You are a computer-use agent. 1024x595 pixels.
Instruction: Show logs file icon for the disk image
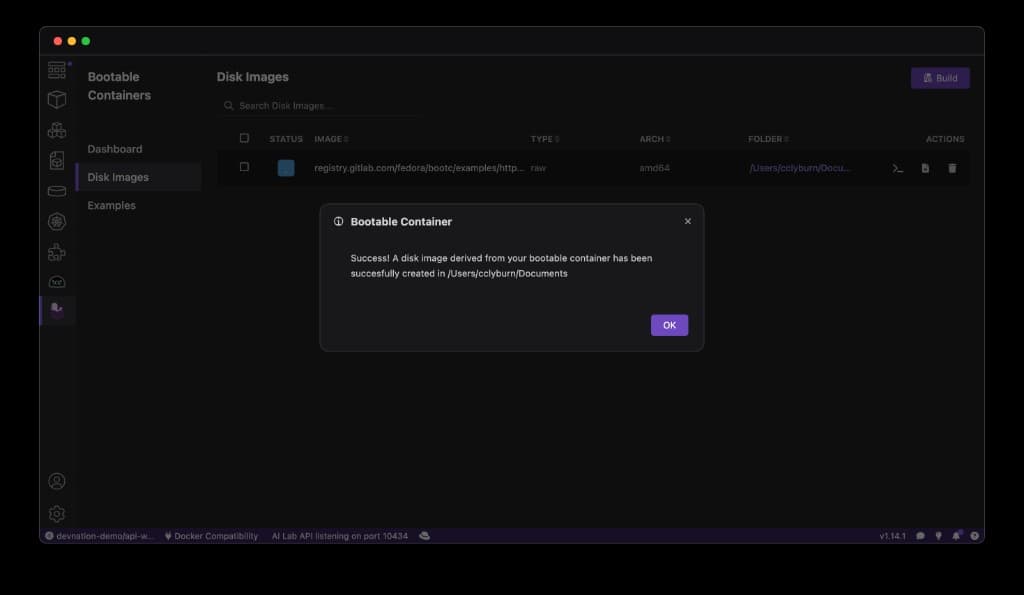(925, 168)
